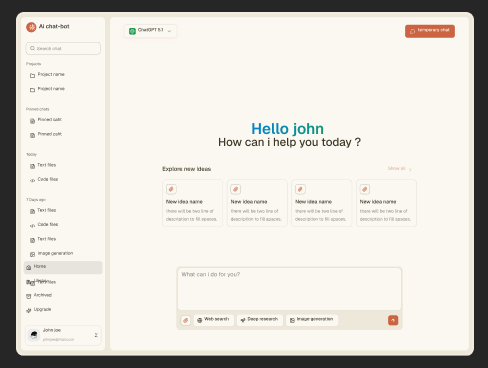Image resolution: width=488 pixels, height=368 pixels.
Task: Open Text files under Today
Action: [43, 165]
